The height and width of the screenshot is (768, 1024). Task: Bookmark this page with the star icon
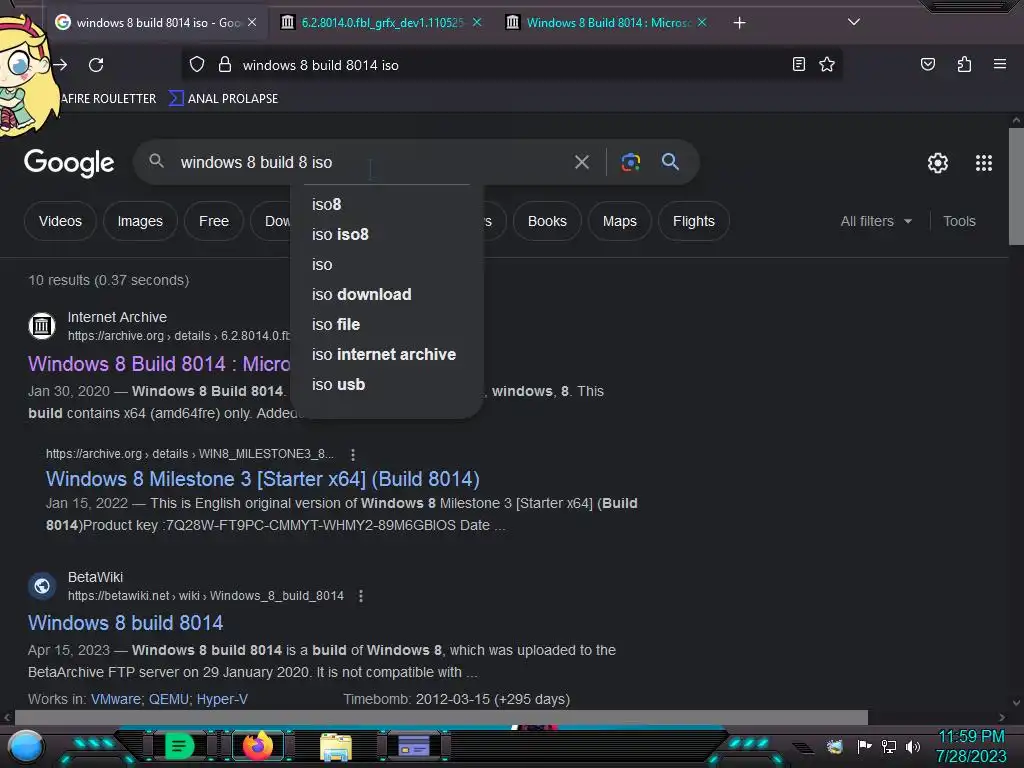tap(827, 64)
